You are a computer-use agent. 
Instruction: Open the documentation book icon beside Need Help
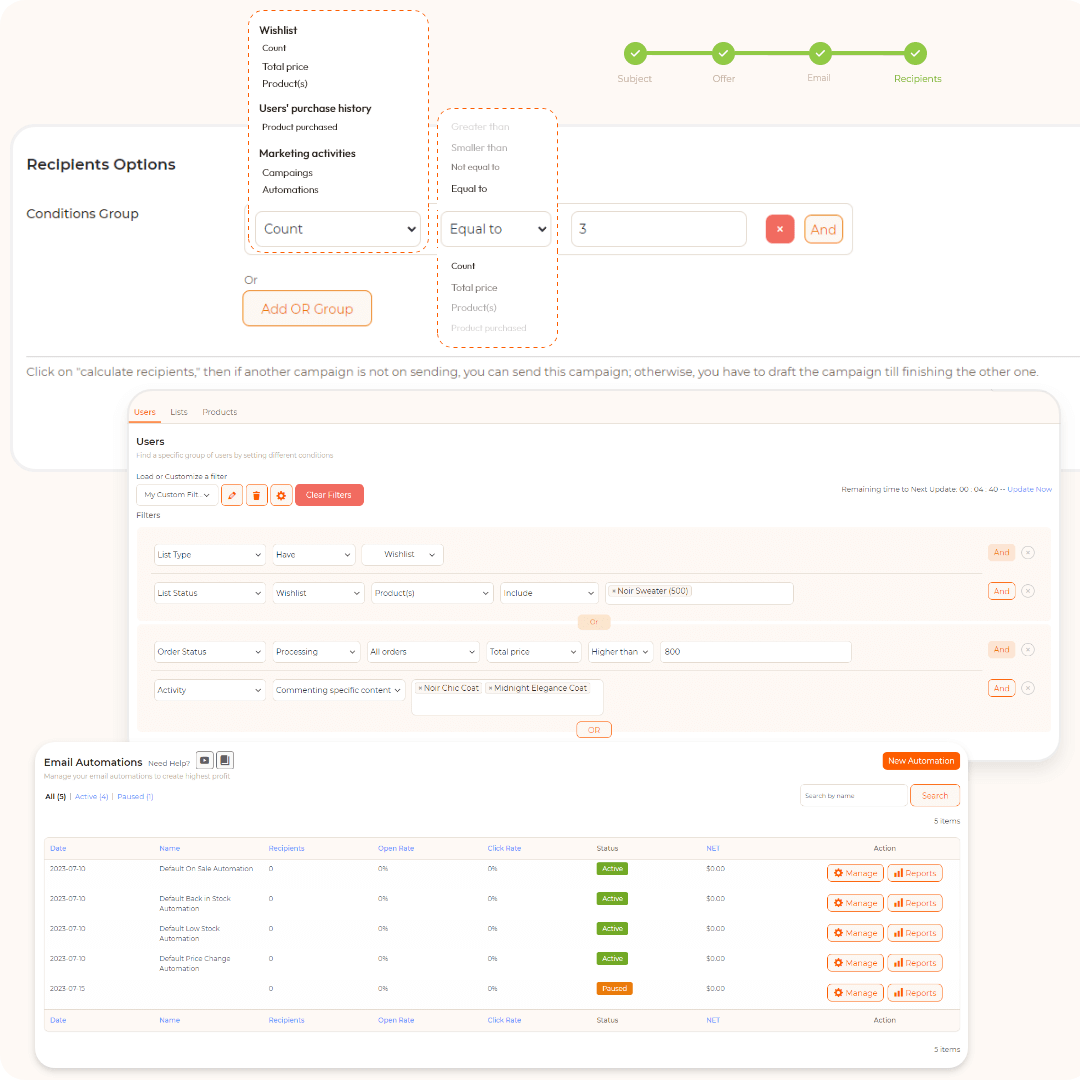point(225,761)
